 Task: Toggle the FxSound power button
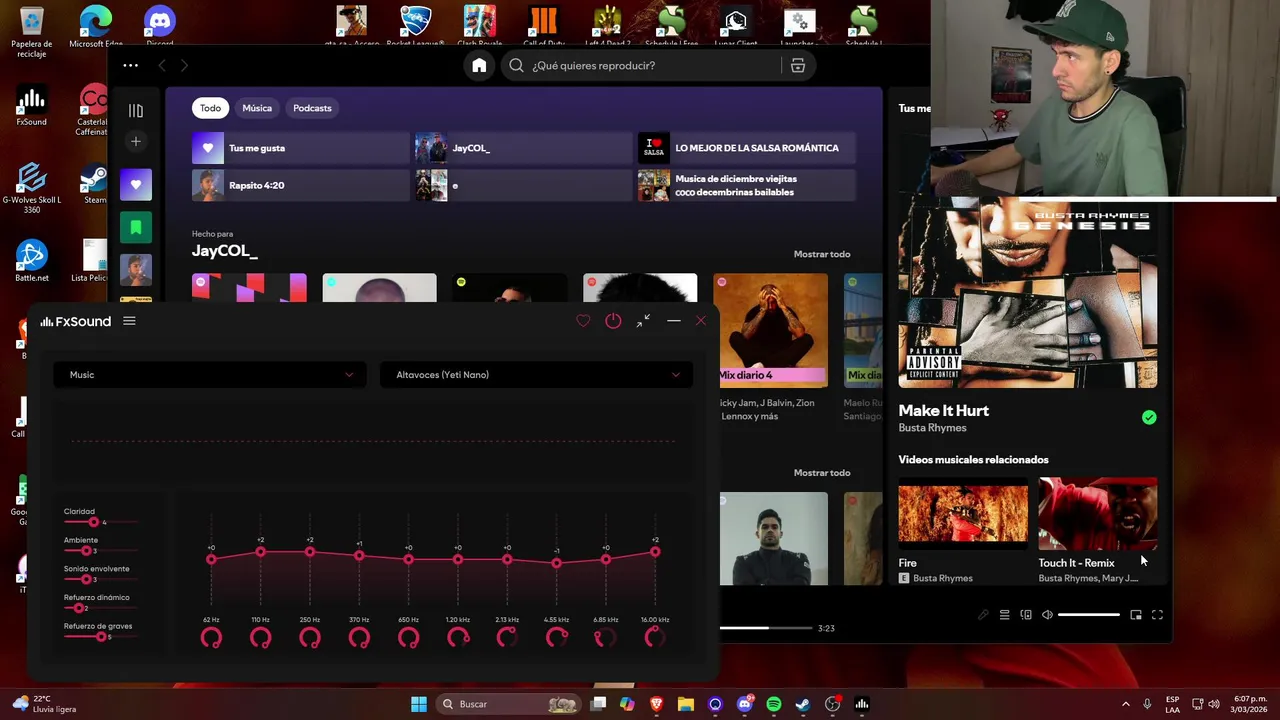tap(613, 321)
